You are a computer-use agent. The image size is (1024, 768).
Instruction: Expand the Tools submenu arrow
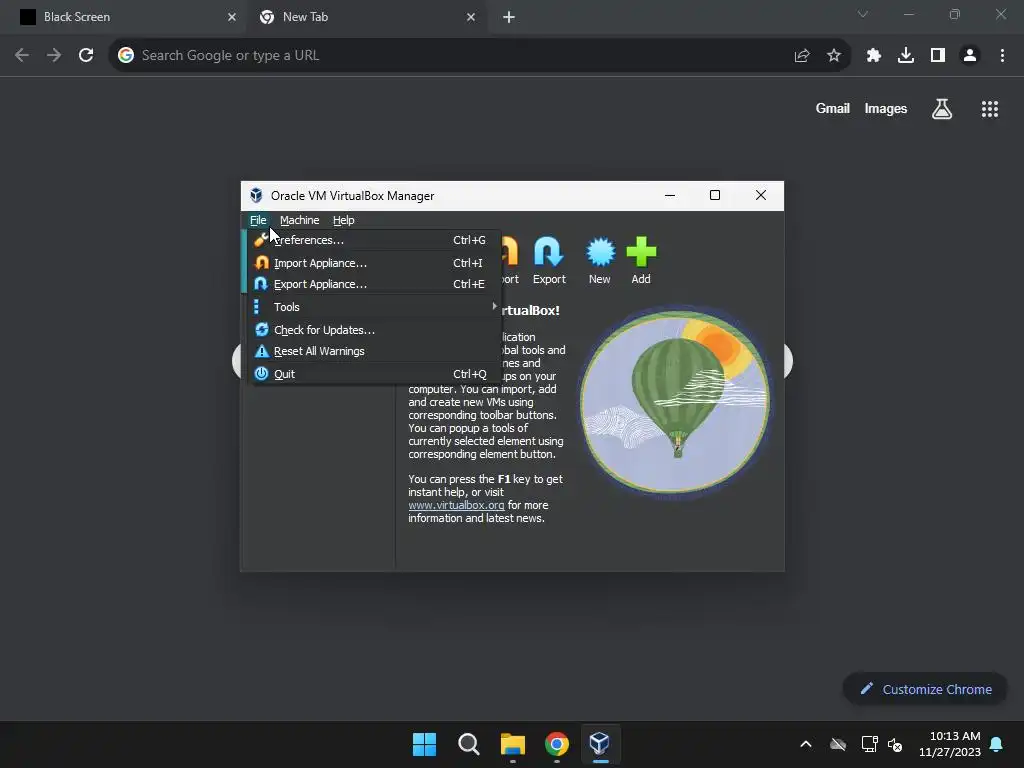click(x=494, y=306)
